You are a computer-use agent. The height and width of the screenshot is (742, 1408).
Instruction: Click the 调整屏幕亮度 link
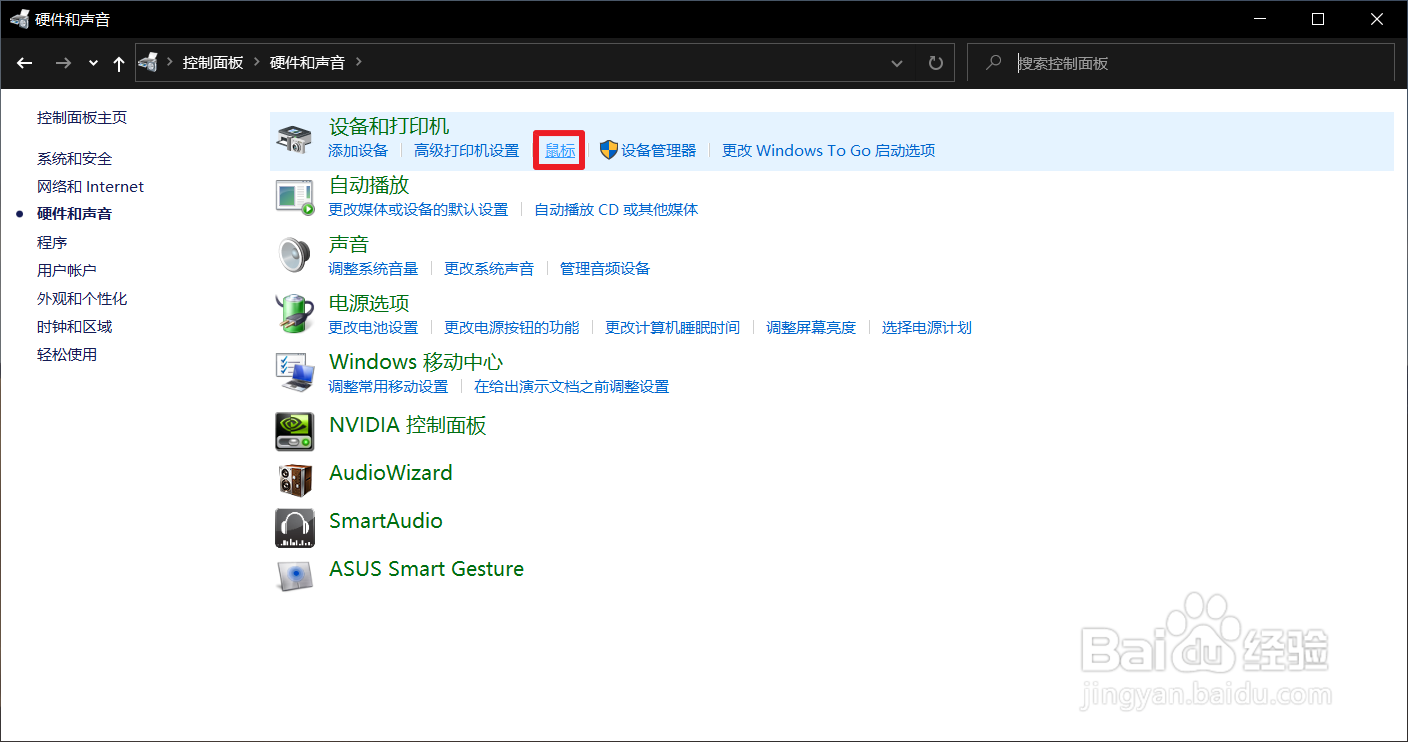(x=811, y=328)
